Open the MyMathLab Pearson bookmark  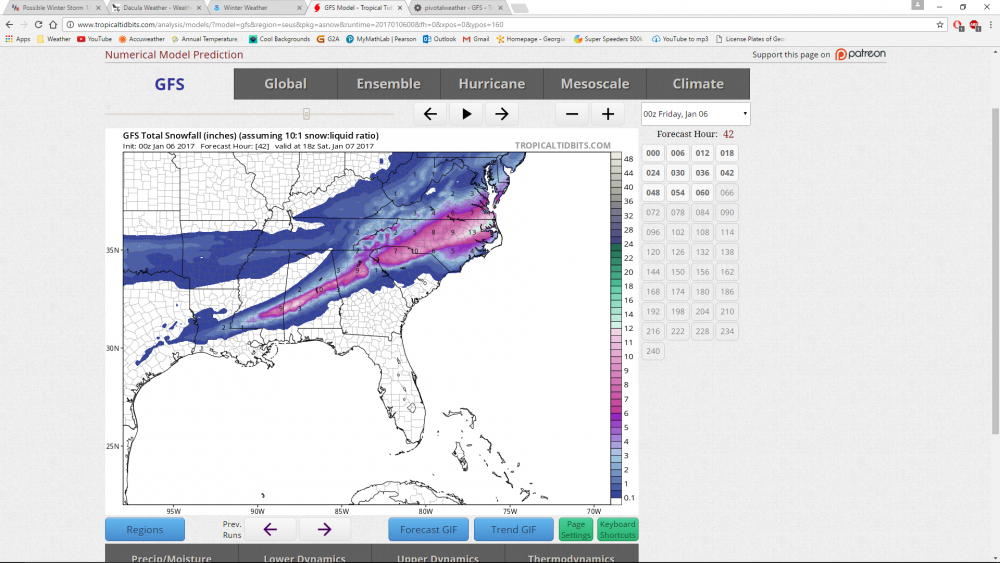tap(381, 39)
